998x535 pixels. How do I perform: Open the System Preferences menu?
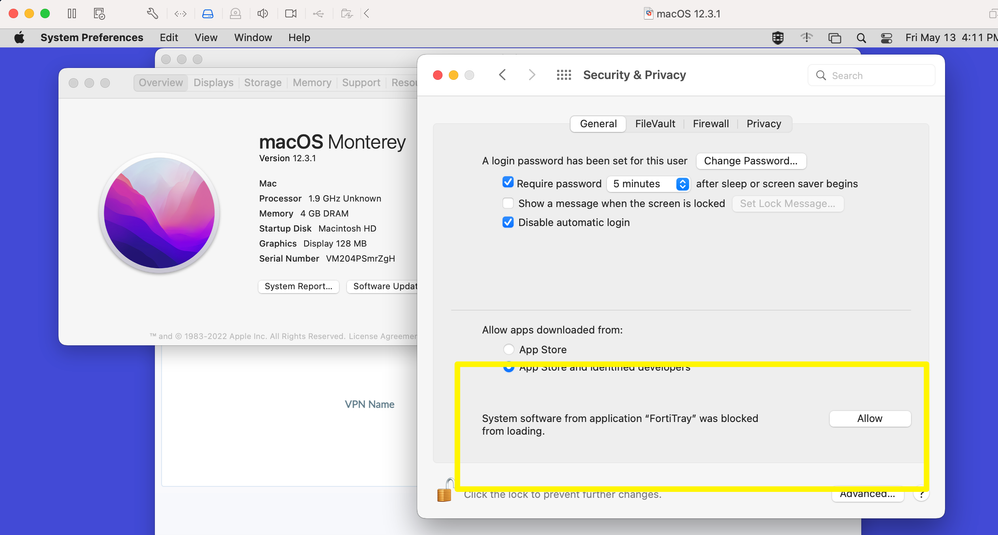coord(92,38)
